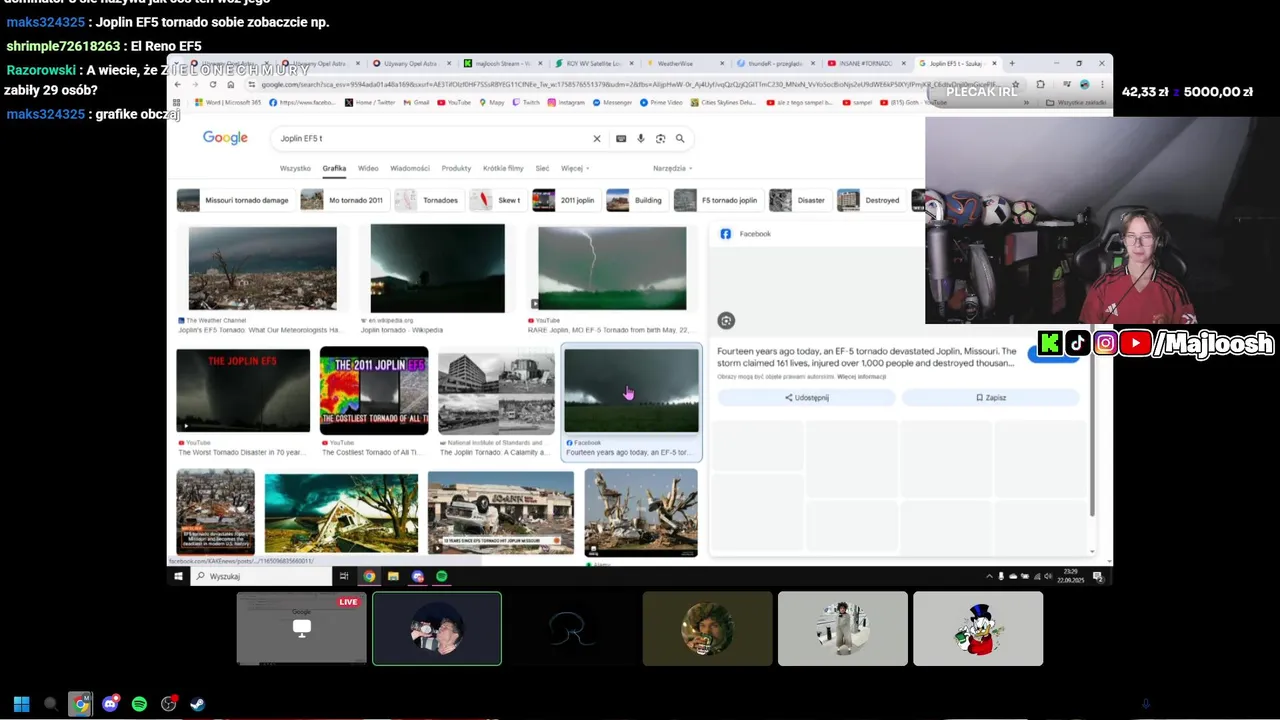Bookmark this page with the star icon
The width and height of the screenshot is (1280, 720).
(x=1016, y=85)
